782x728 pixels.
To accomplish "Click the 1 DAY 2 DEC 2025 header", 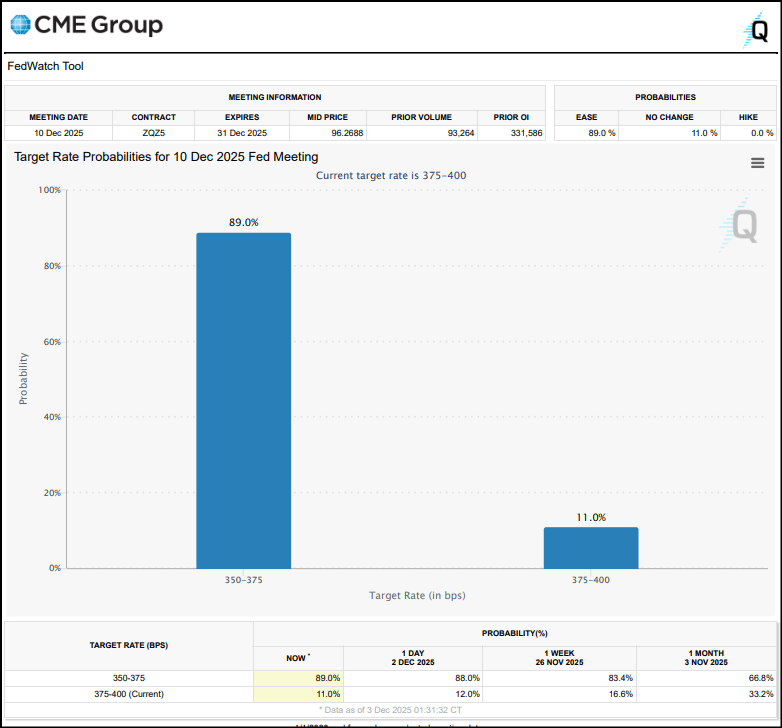I will (x=413, y=658).
